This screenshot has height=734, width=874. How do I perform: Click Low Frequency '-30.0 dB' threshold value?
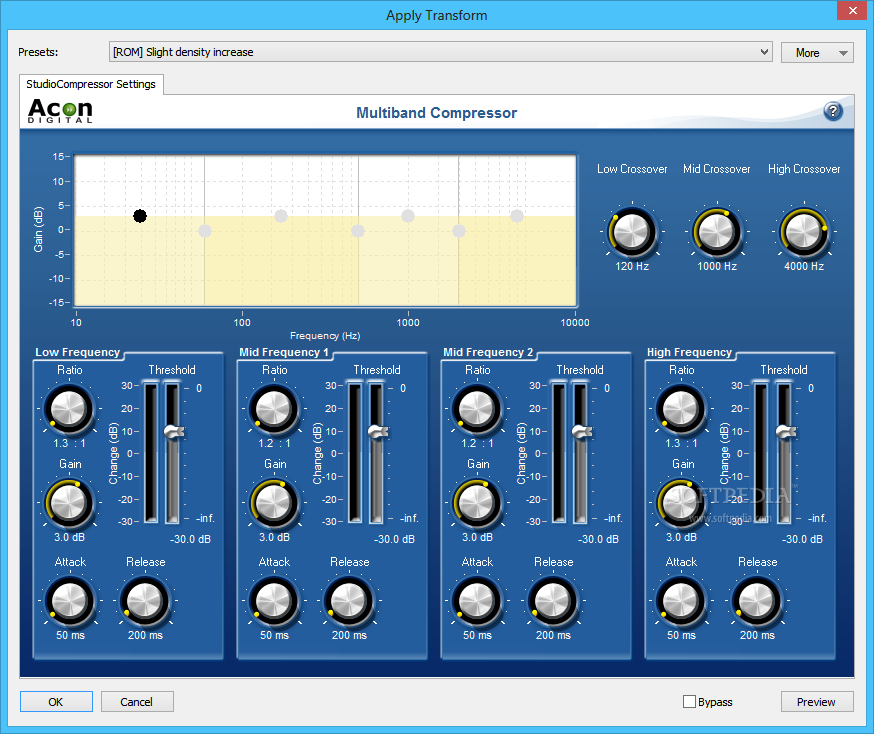(x=190, y=539)
